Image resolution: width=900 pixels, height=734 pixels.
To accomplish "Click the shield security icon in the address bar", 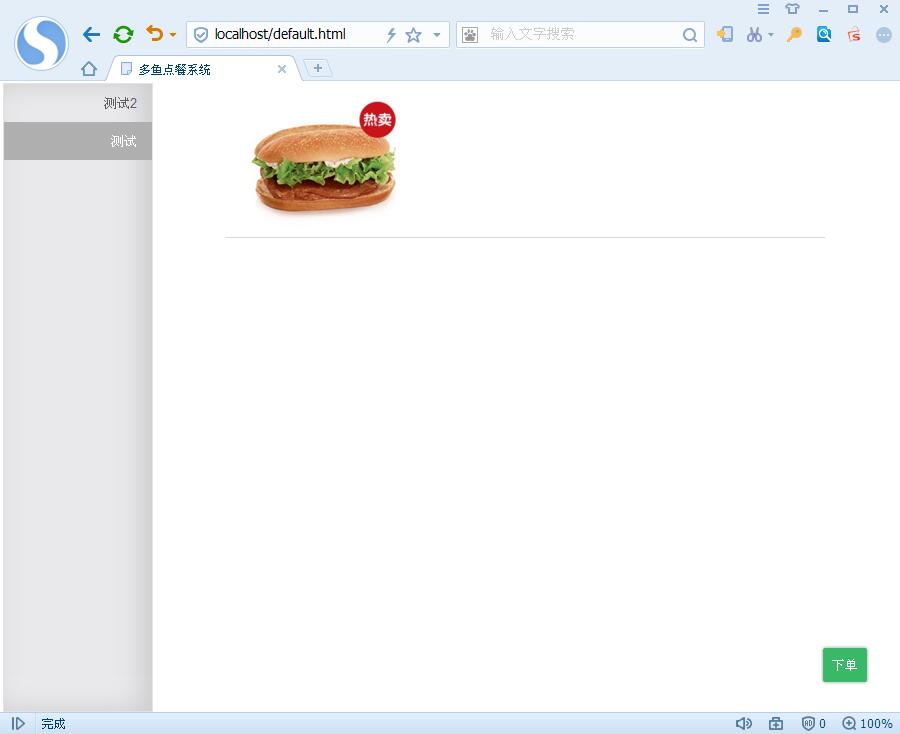I will (x=200, y=35).
